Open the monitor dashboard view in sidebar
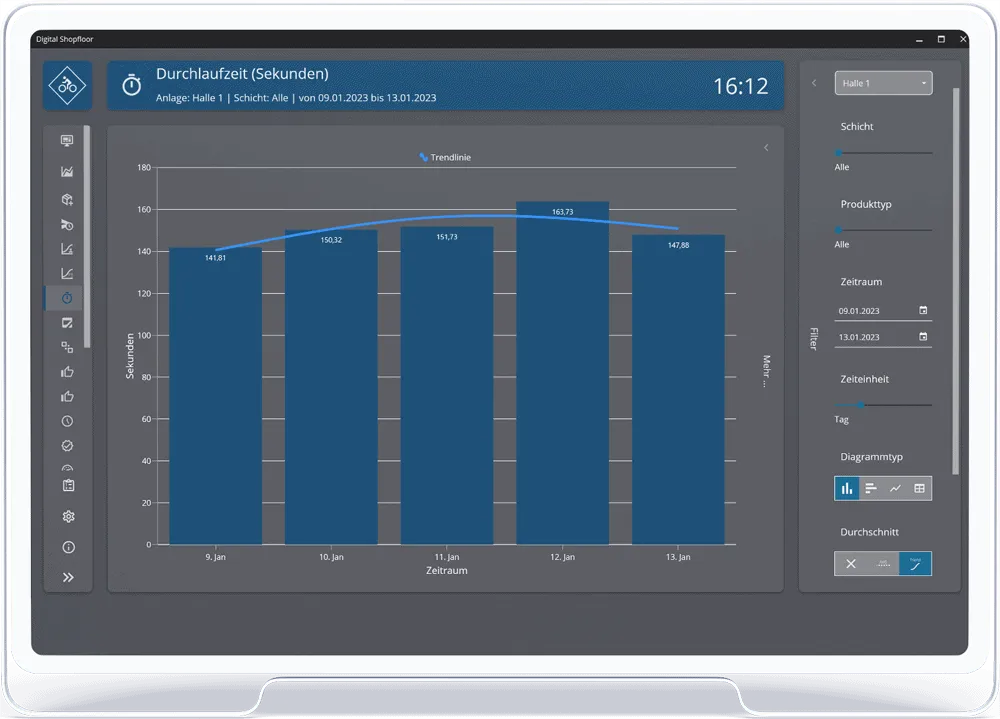 pyautogui.click(x=67, y=140)
